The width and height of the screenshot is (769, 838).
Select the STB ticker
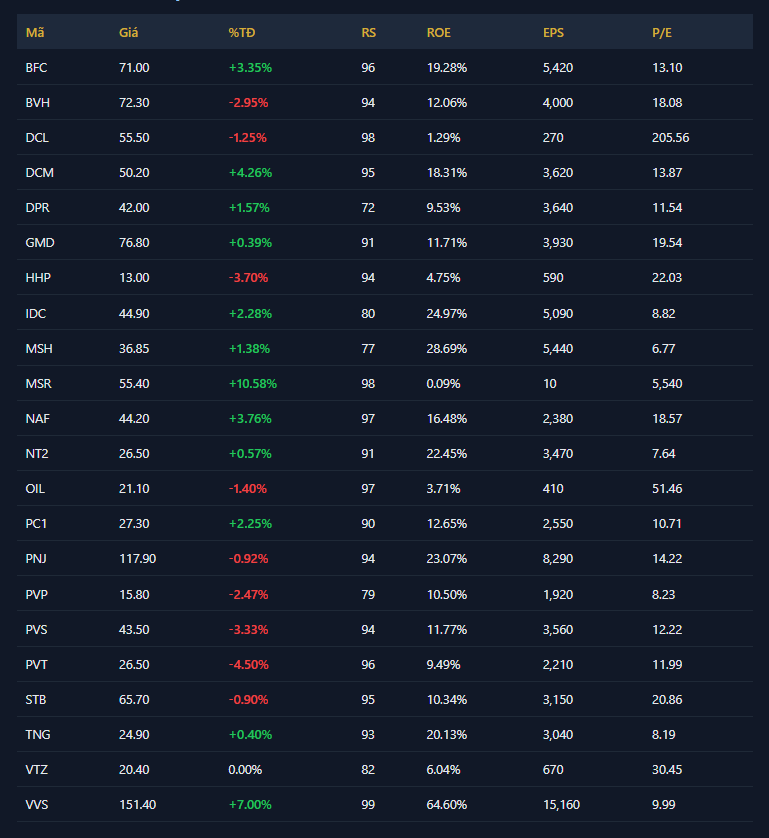click(36, 700)
